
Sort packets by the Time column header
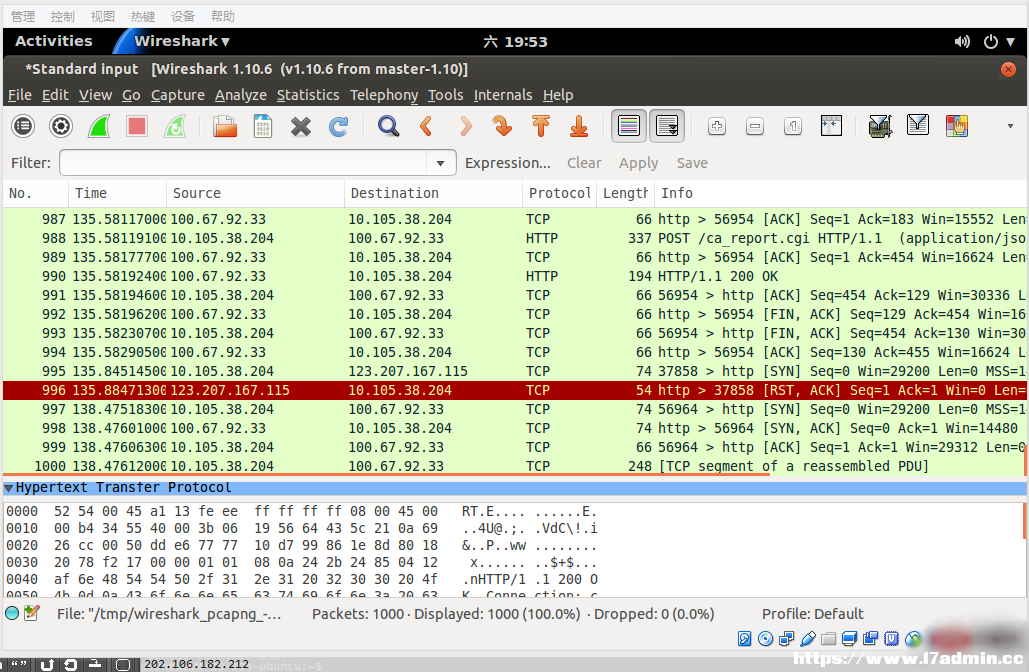pos(117,193)
